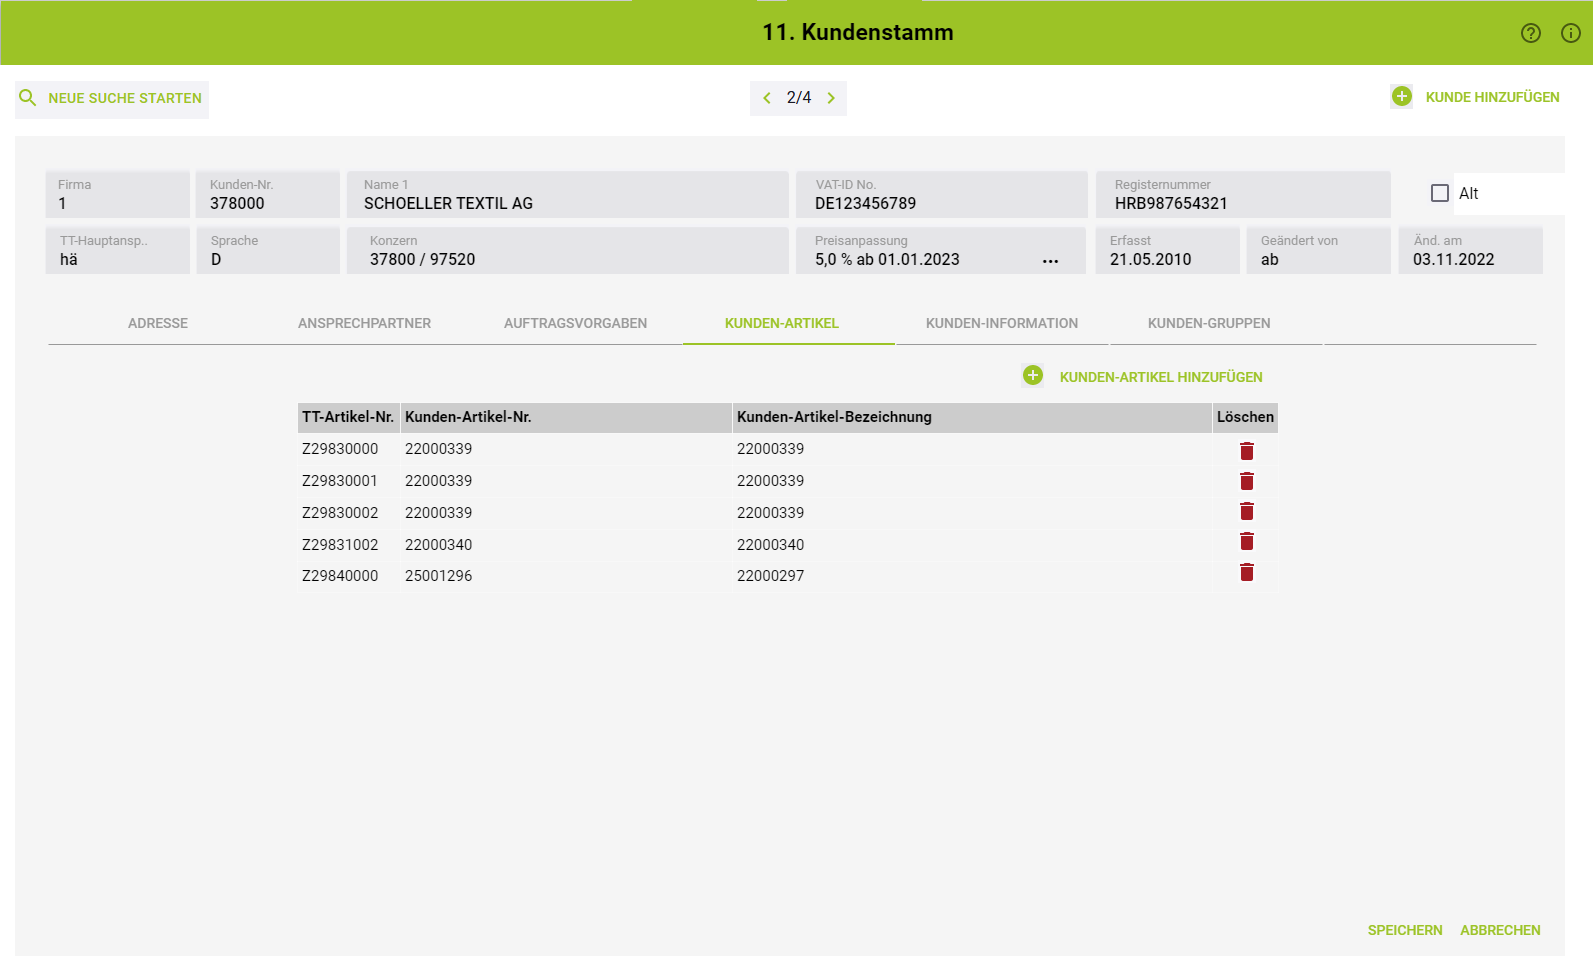Delete article row Z29830000 with trash icon

pos(1246,451)
